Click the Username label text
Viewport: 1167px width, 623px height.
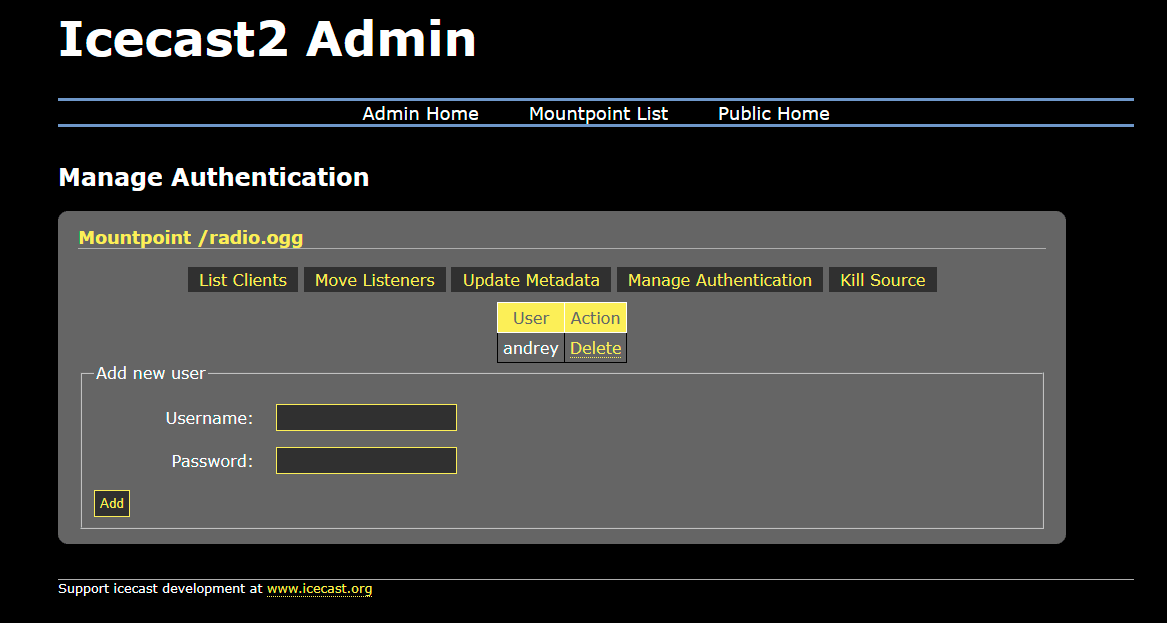pyautogui.click(x=209, y=418)
